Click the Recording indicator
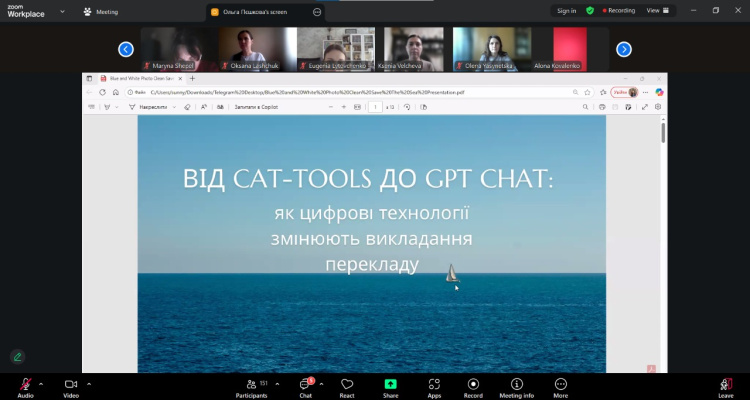Viewport: 750px width, 400px height. point(619,11)
